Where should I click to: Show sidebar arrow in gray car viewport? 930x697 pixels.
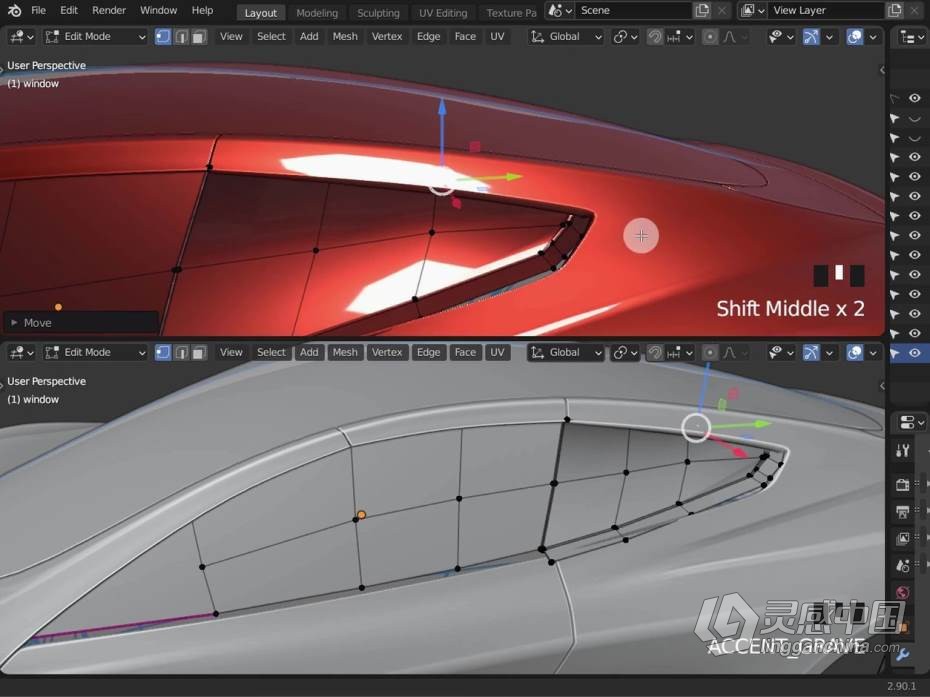click(x=882, y=386)
